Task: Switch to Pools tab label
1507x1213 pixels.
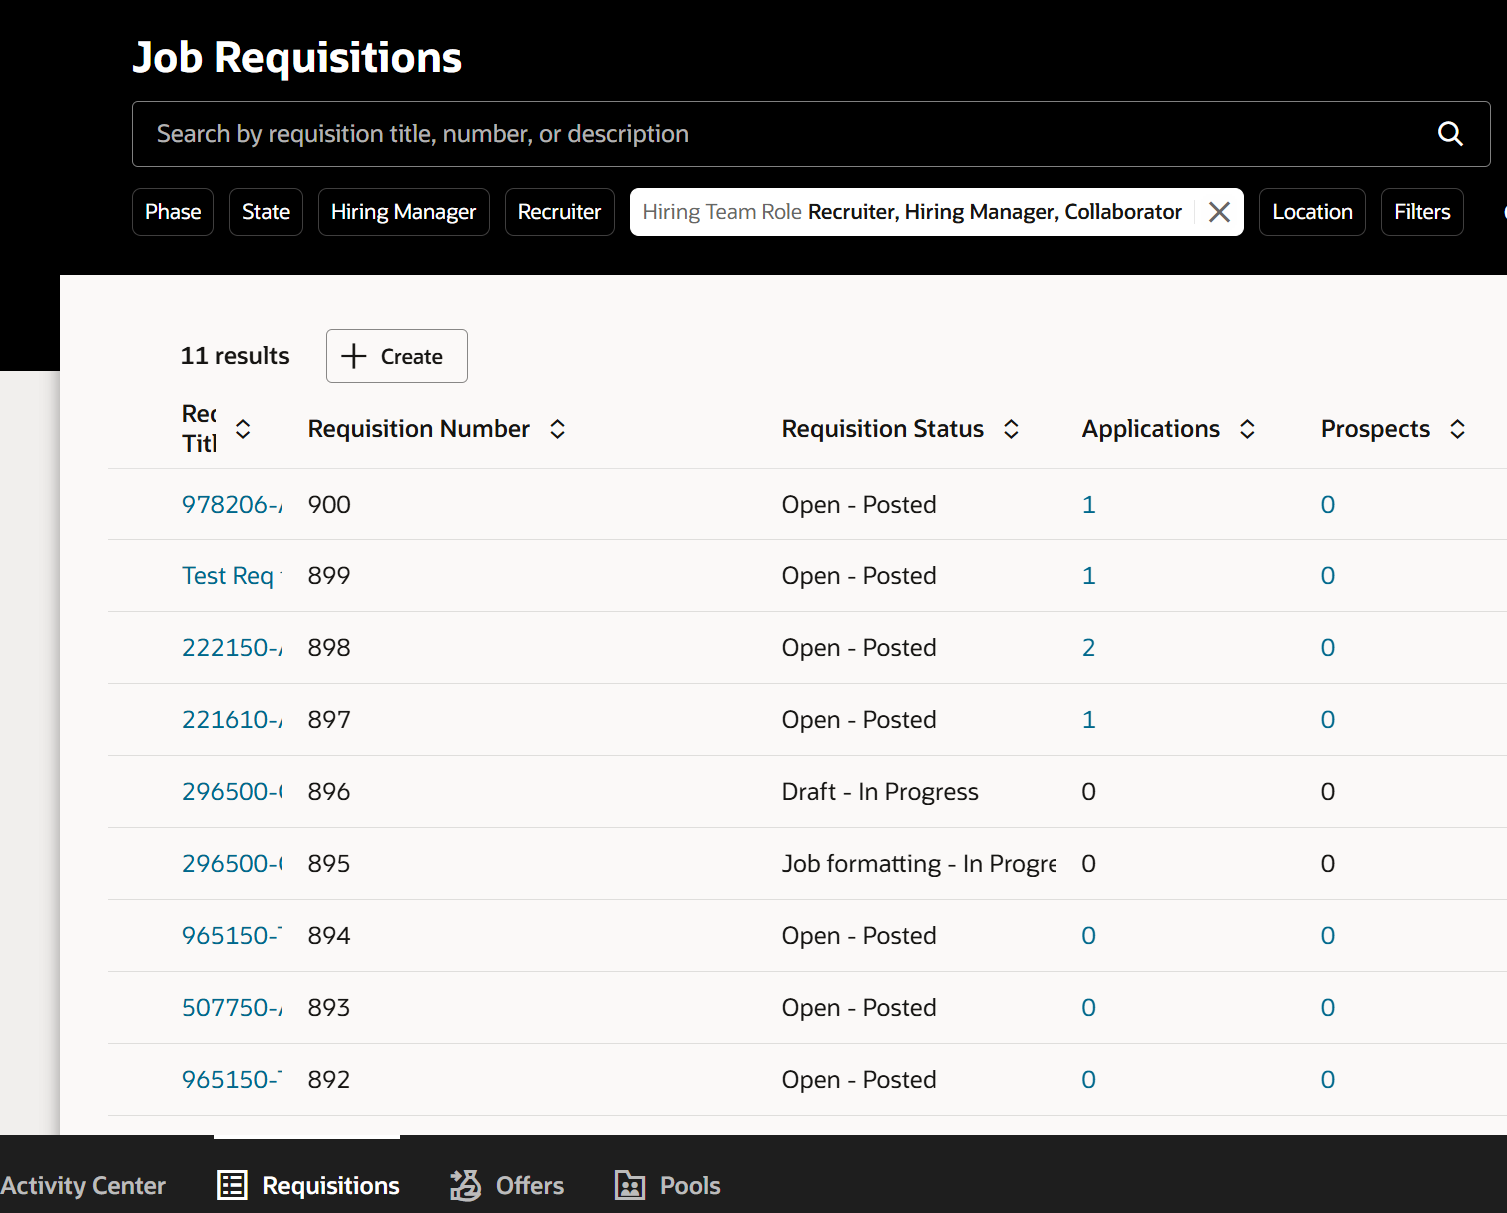Action: (x=690, y=1185)
